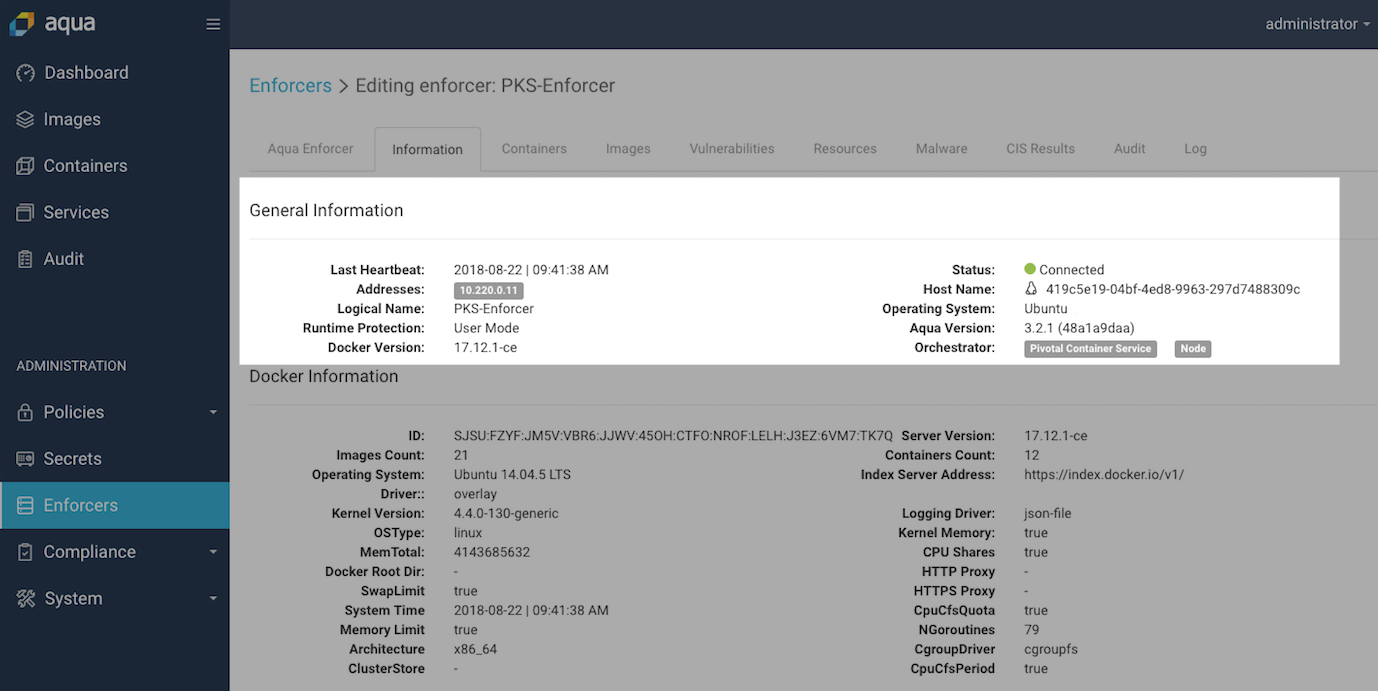Click the green Connected status dot
Screen dimensions: 1378x691
tap(1030, 269)
